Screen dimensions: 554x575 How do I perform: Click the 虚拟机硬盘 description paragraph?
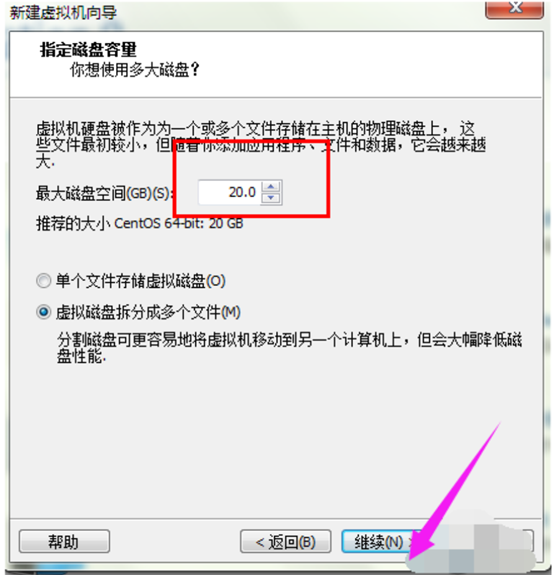click(x=261, y=145)
